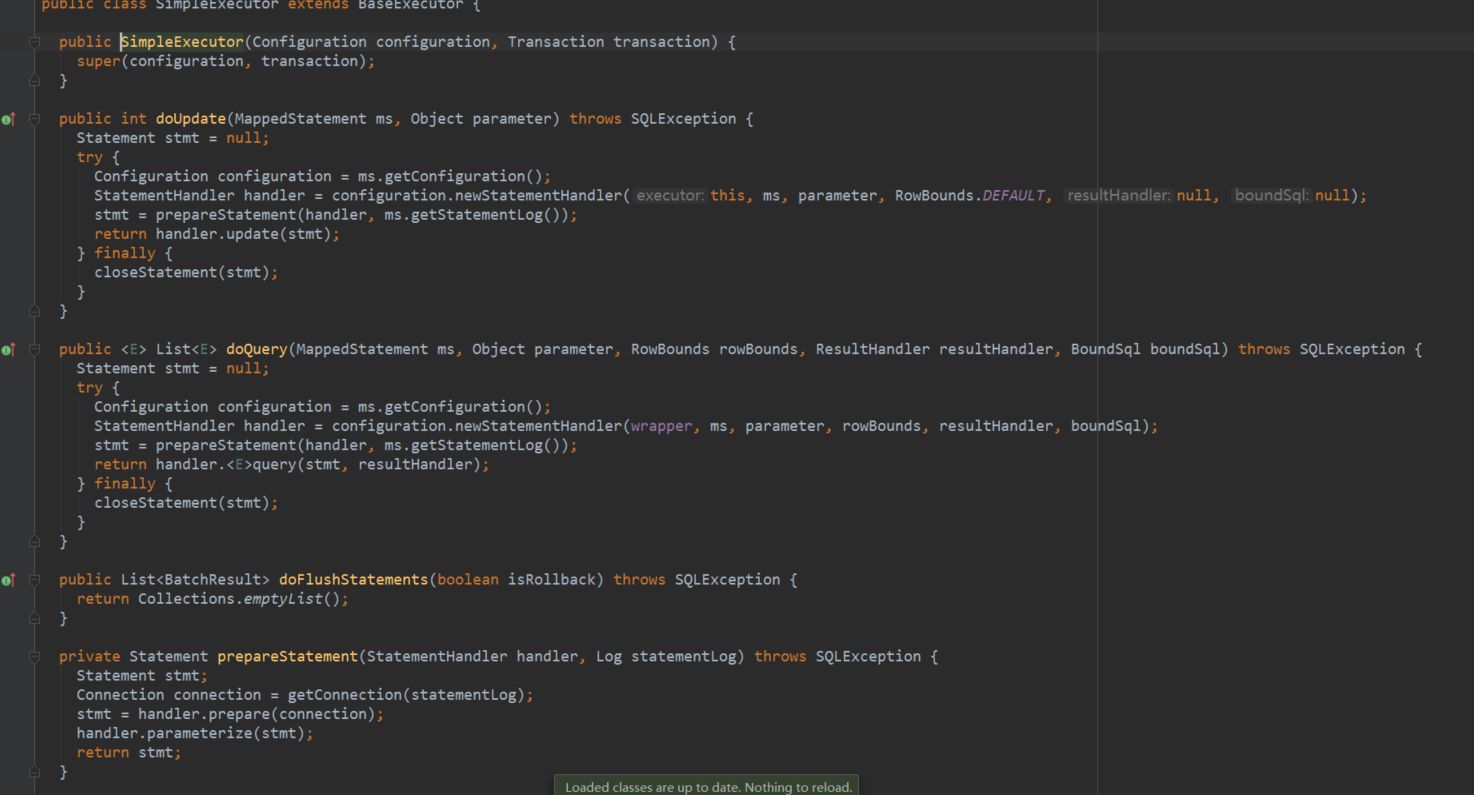Click super(configuration, transaction) call
The image size is (1474, 795).
tap(222, 61)
